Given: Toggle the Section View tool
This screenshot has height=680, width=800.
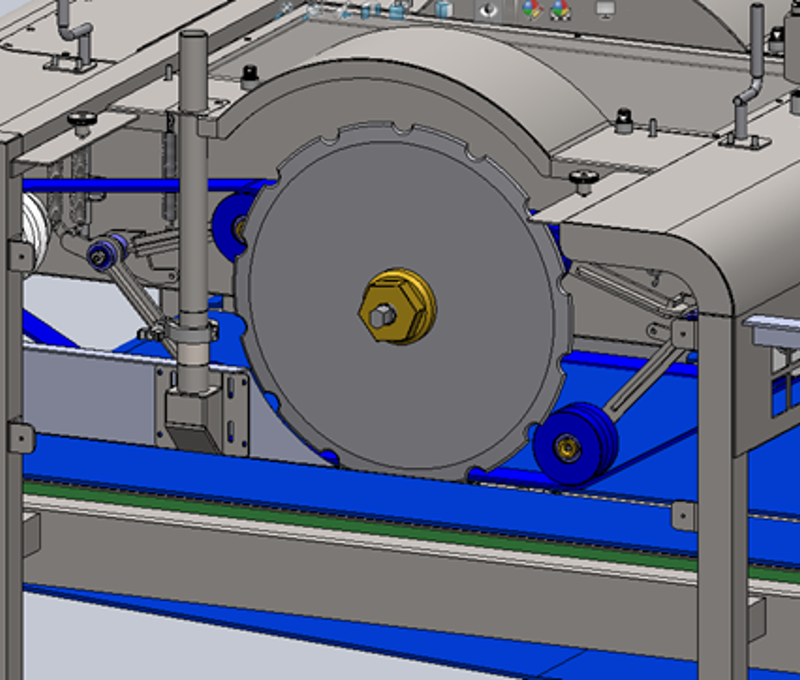Looking at the screenshot, I should click(x=371, y=11).
